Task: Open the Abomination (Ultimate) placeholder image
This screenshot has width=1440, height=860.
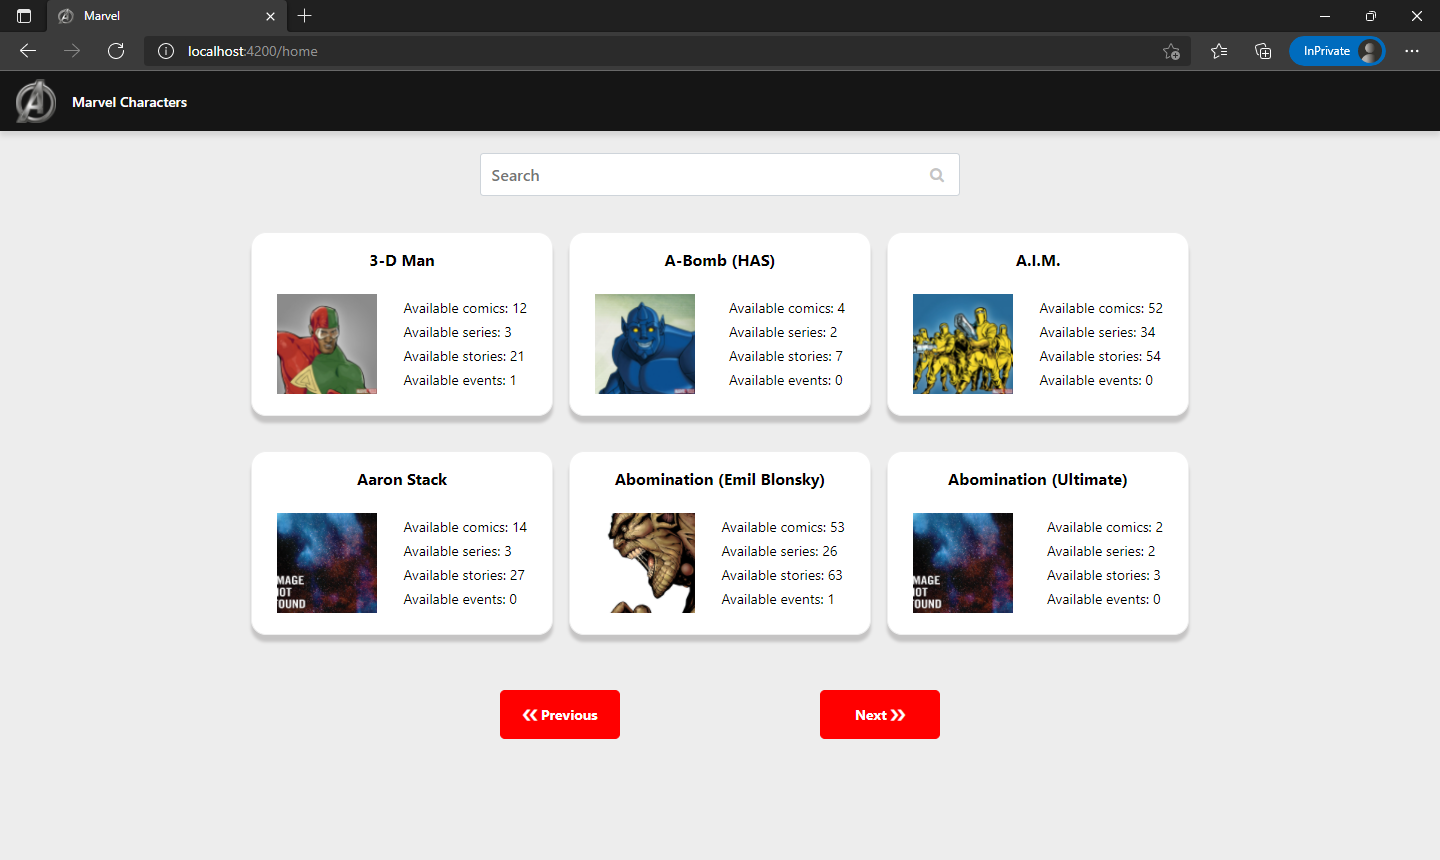Action: (x=963, y=563)
